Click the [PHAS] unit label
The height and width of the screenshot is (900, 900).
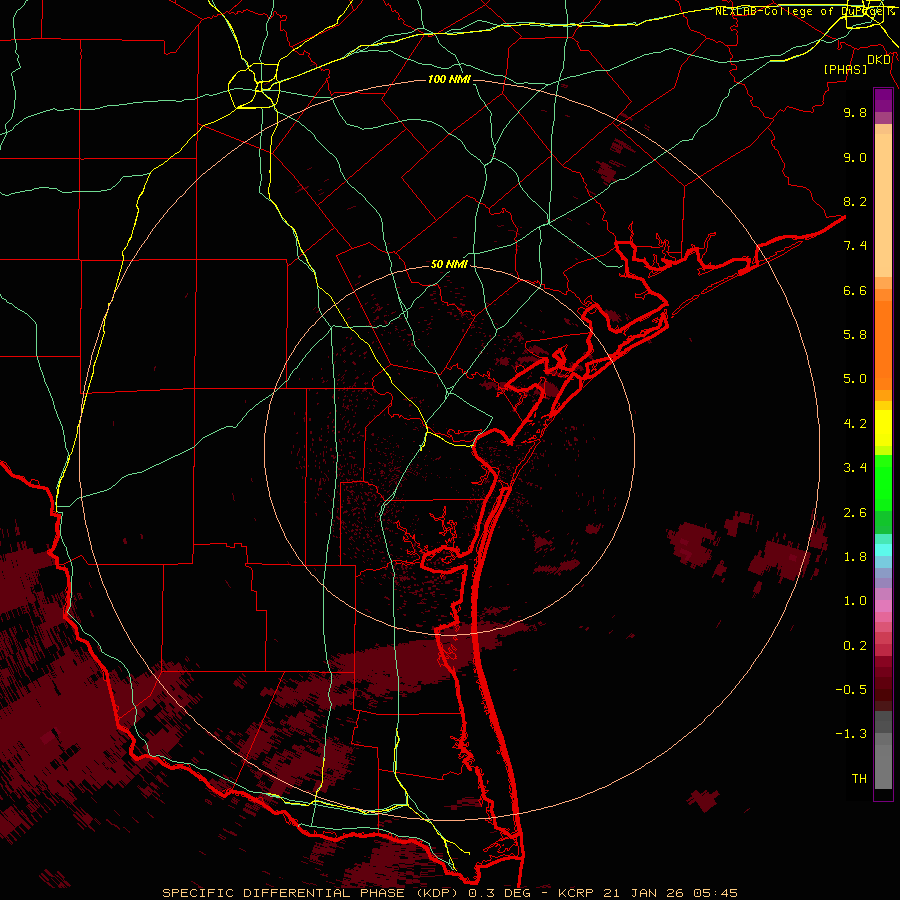(845, 70)
